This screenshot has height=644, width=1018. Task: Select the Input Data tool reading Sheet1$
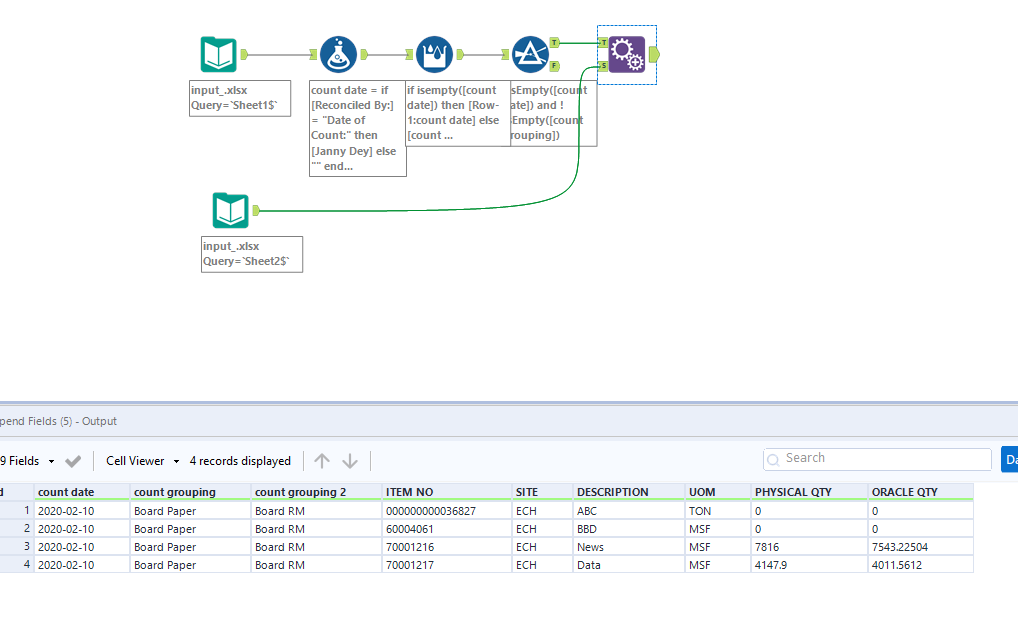[x=219, y=54]
